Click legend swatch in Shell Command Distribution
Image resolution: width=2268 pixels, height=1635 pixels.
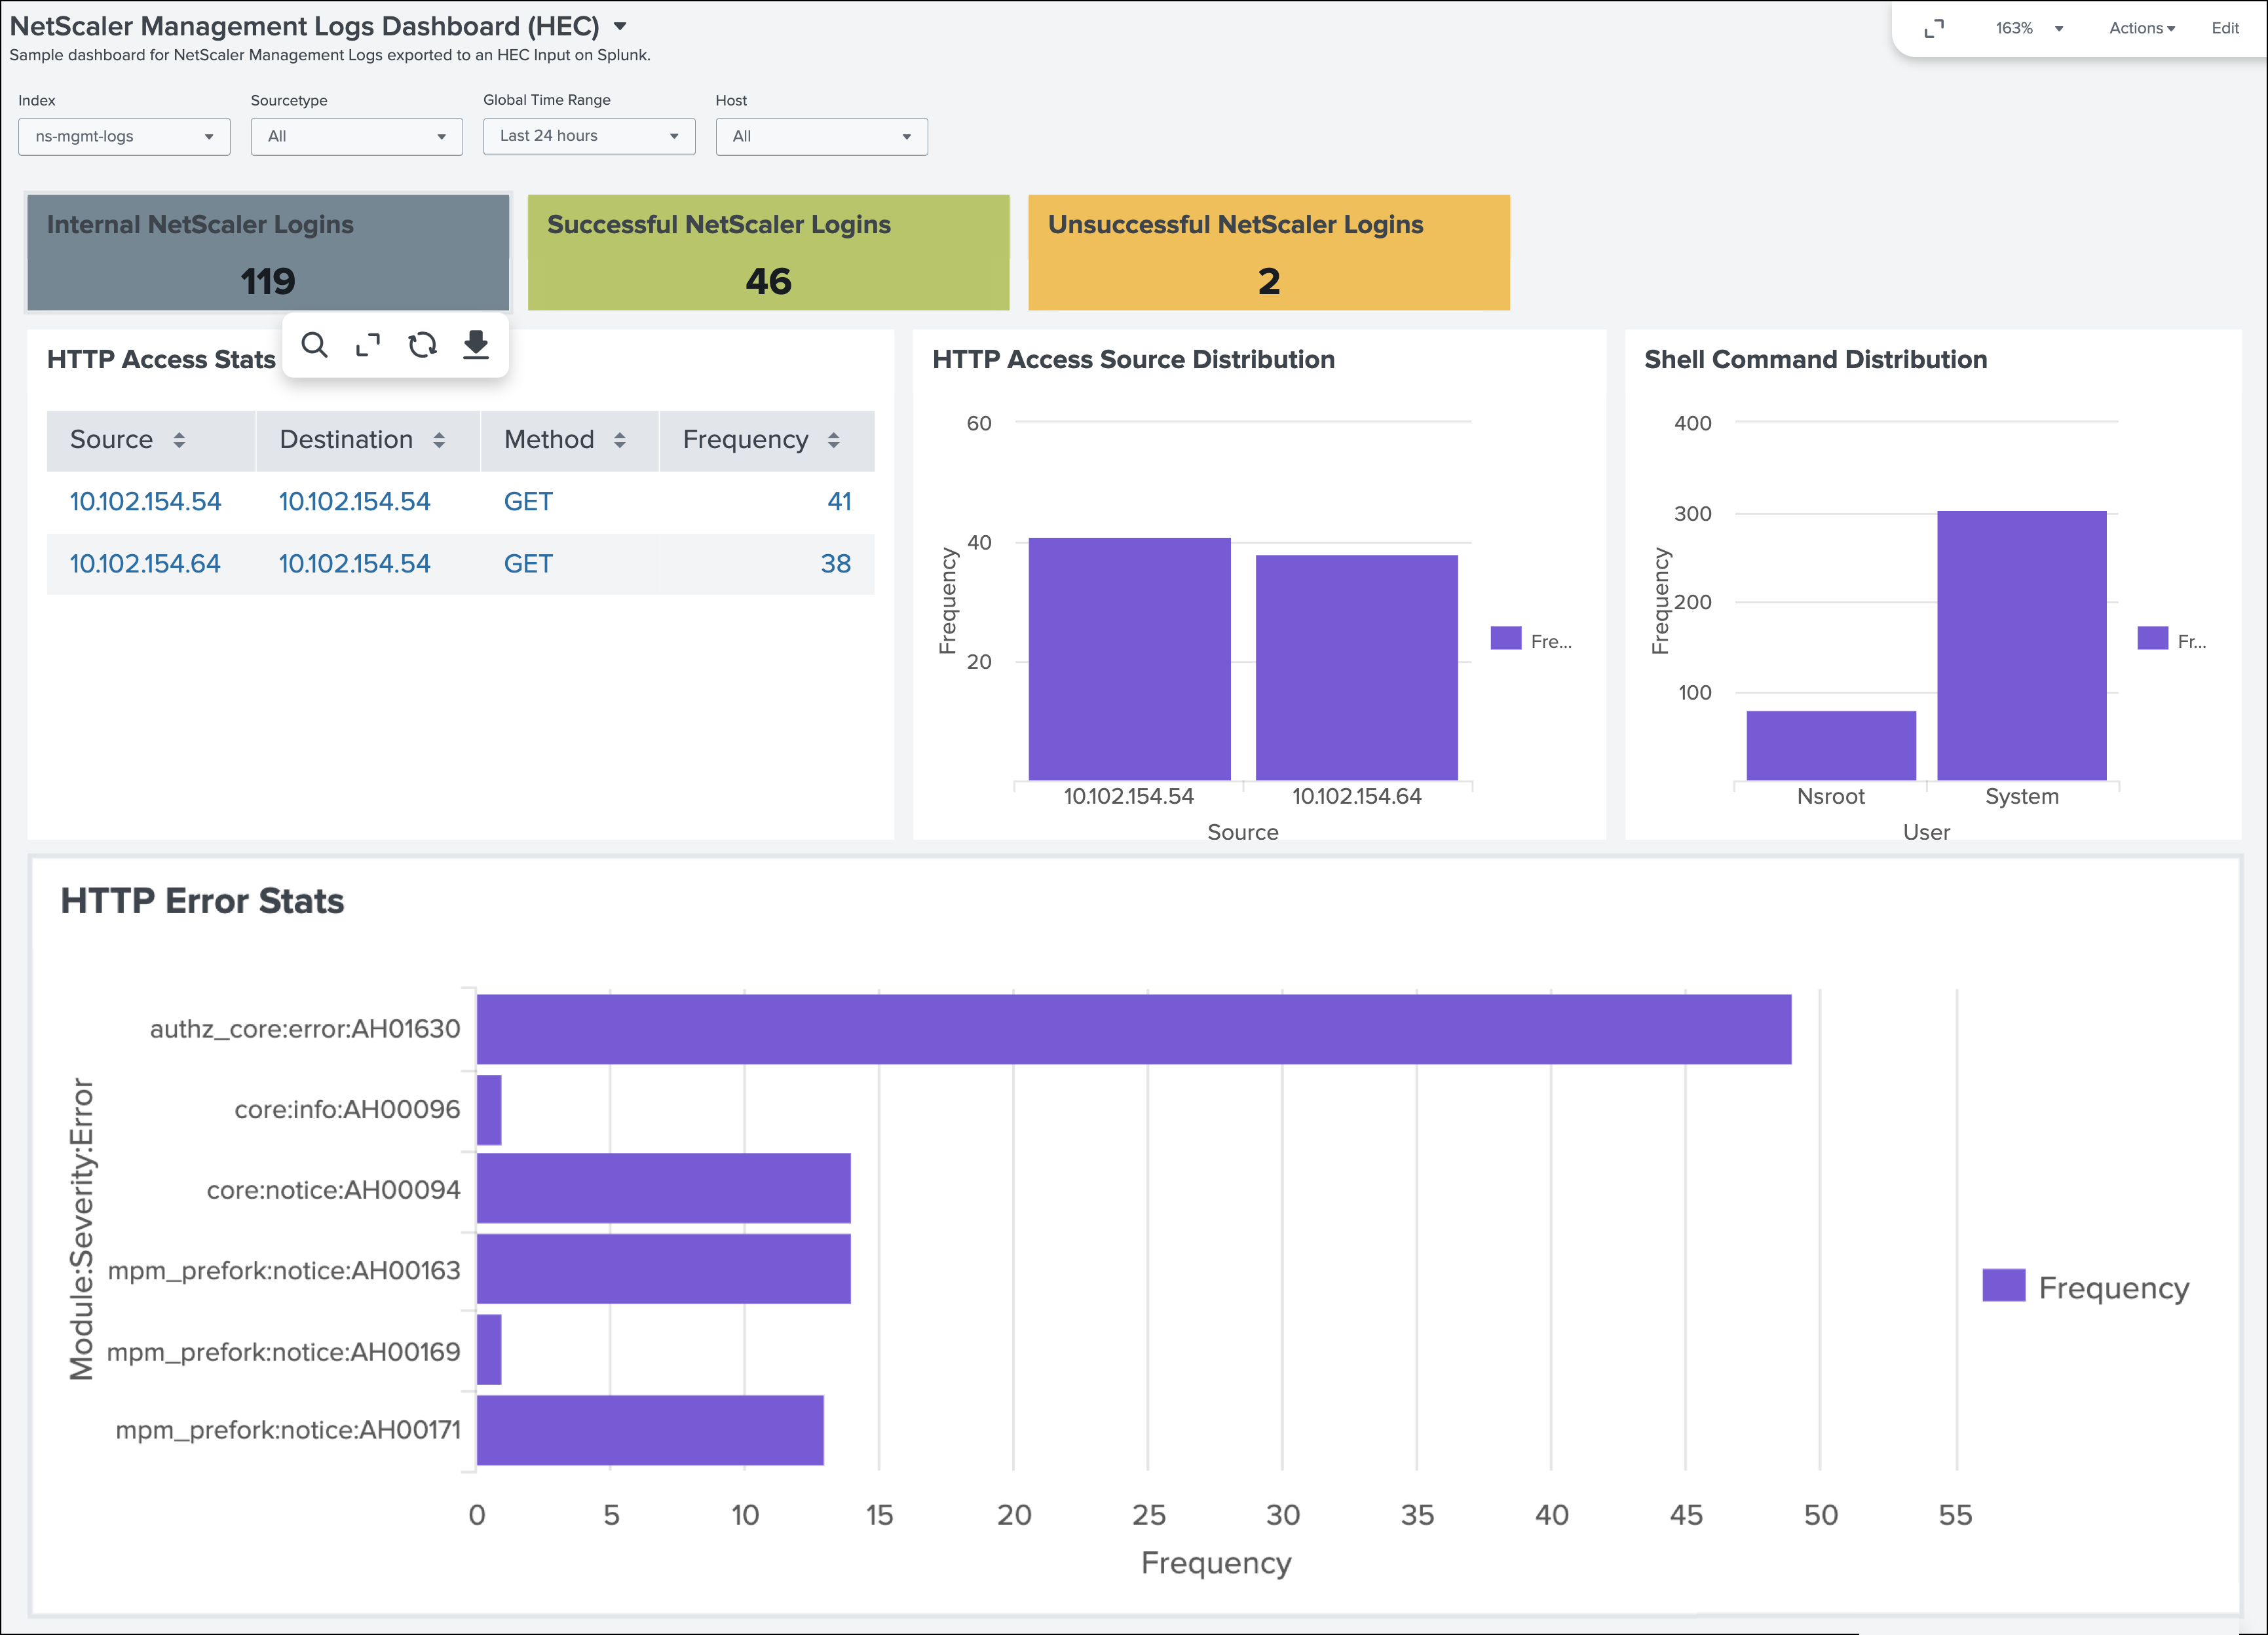tap(2152, 638)
